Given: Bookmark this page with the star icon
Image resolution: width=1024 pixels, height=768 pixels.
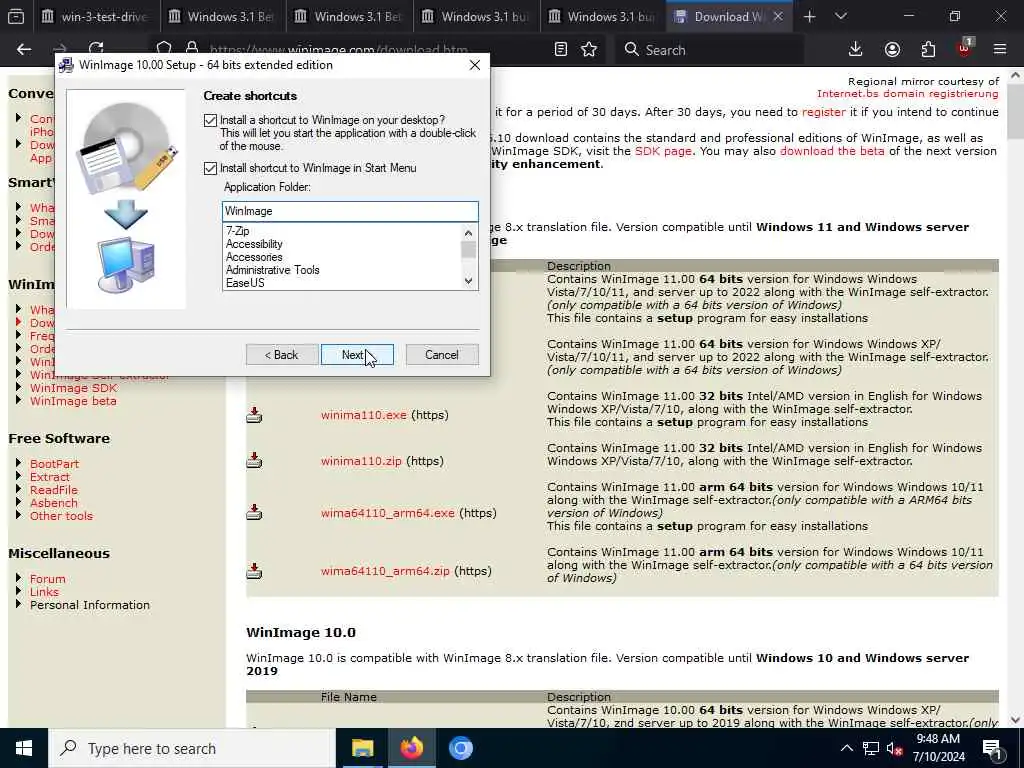Looking at the screenshot, I should pyautogui.click(x=589, y=49).
